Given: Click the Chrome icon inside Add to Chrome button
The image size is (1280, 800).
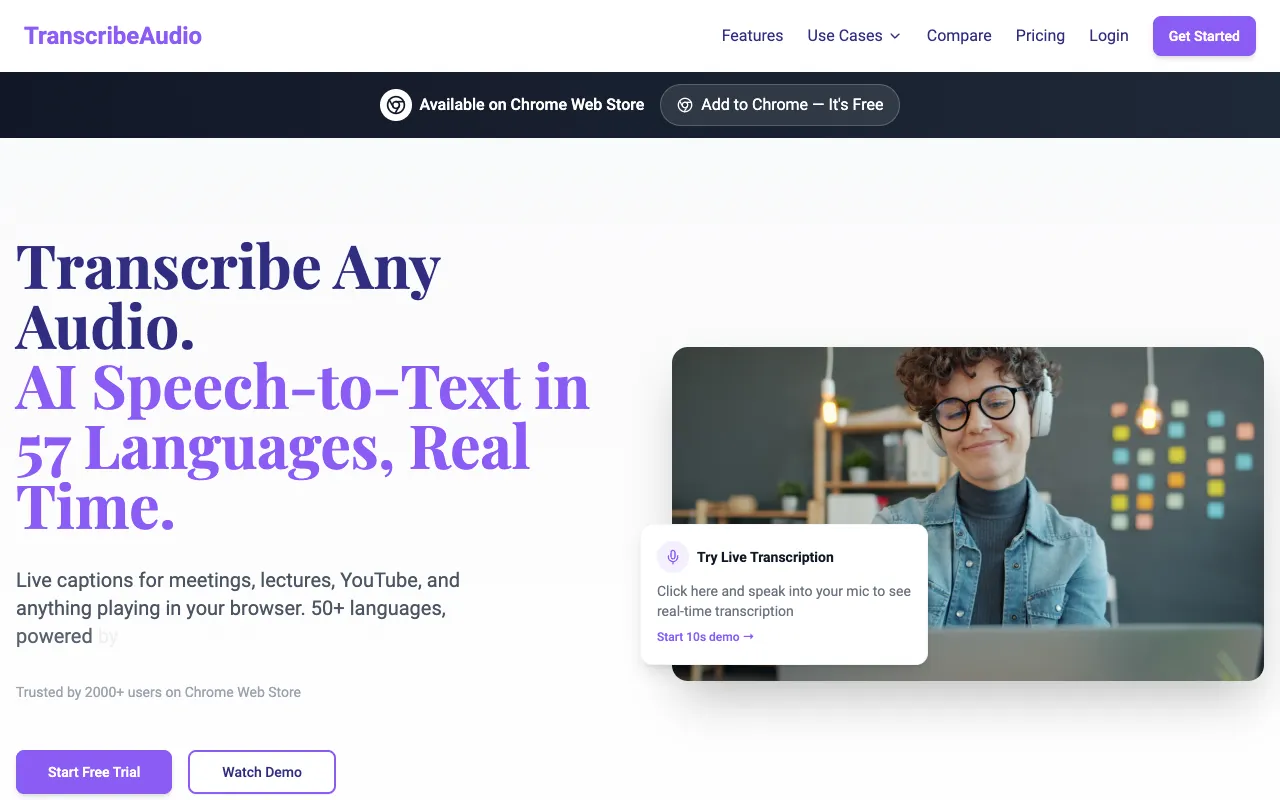Looking at the screenshot, I should (x=685, y=105).
